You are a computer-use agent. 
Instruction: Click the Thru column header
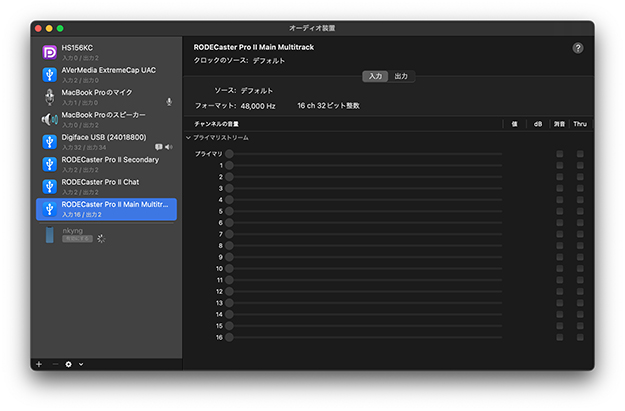[x=580, y=124]
